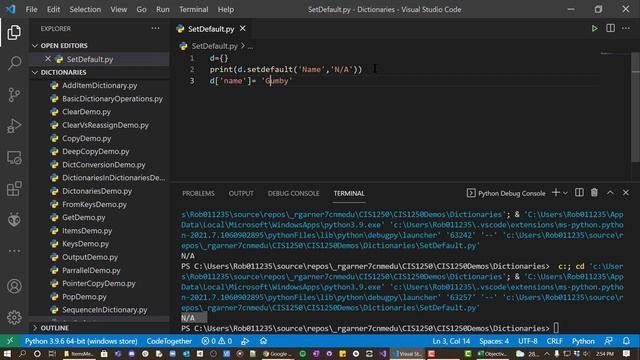The height and width of the screenshot is (360, 640).
Task: Click the errors and warnings status indicator
Action: pos(216,341)
